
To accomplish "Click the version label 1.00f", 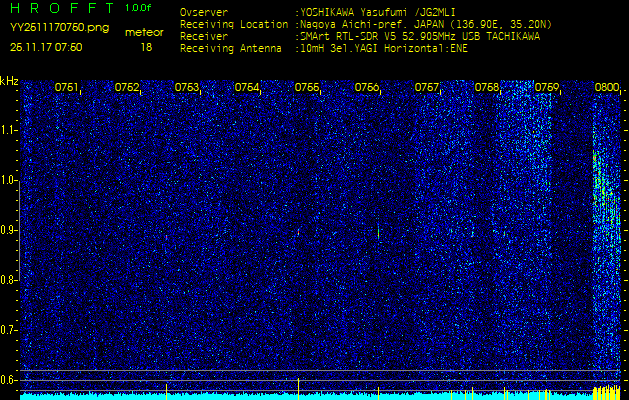I will point(138,8).
